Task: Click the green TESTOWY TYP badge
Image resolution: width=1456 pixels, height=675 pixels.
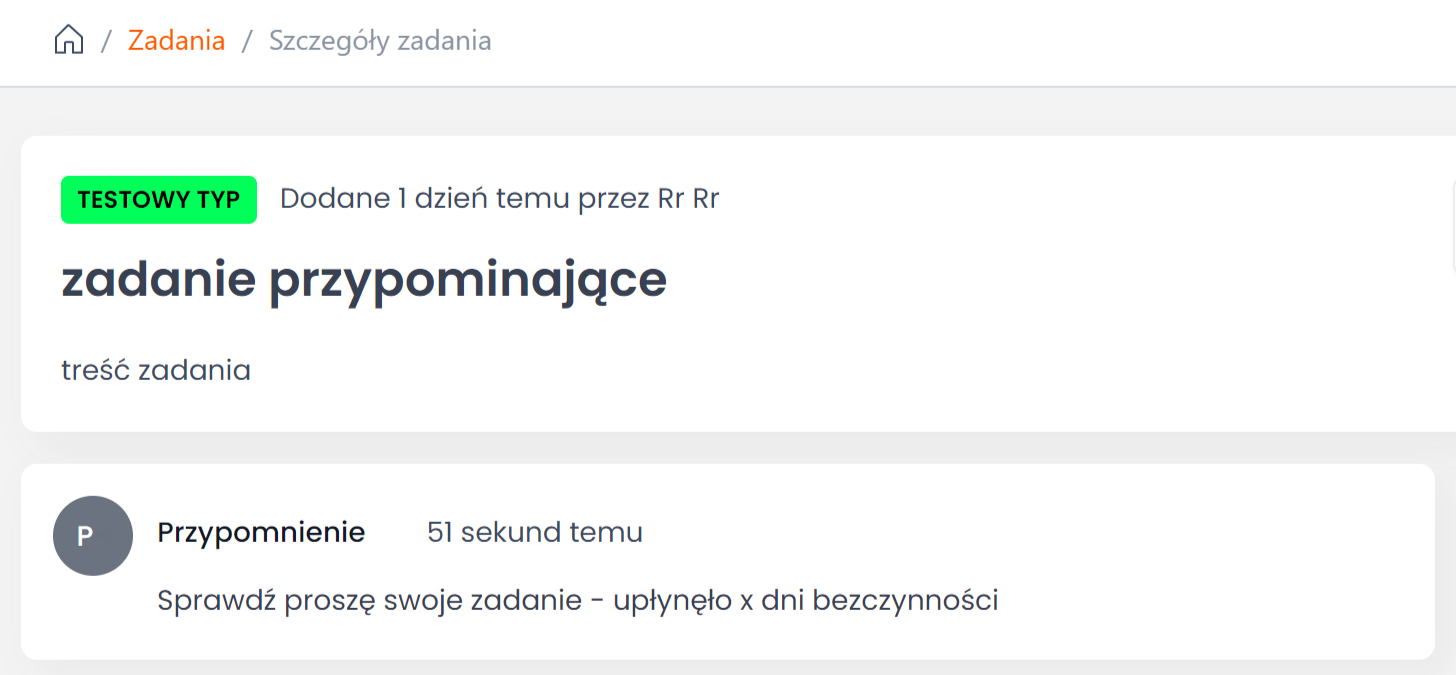Action: tap(159, 199)
